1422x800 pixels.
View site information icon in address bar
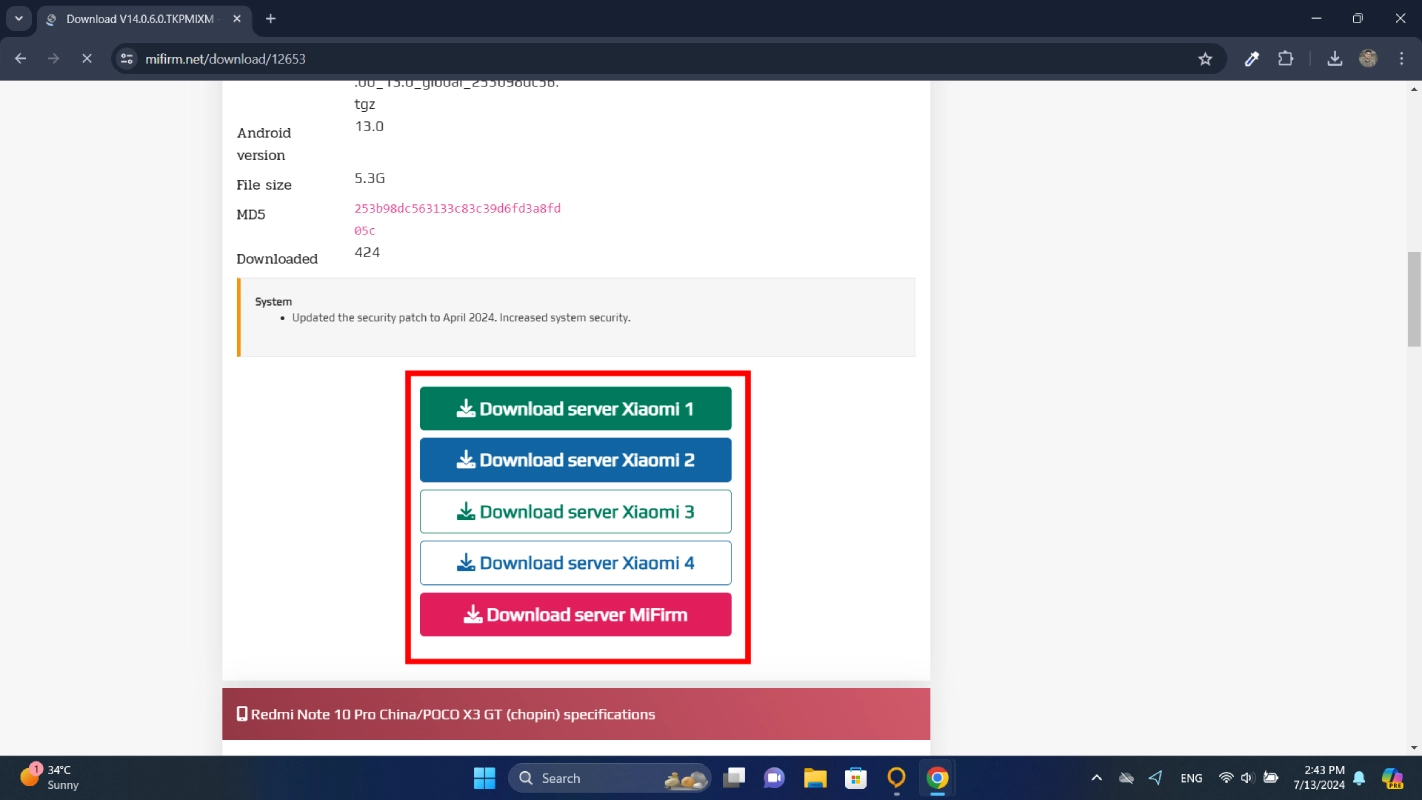(x=126, y=59)
